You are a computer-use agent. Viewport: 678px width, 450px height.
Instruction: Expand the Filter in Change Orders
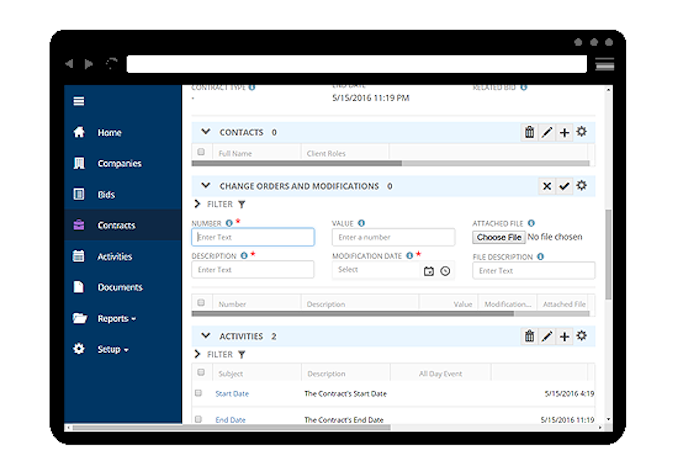(x=198, y=204)
